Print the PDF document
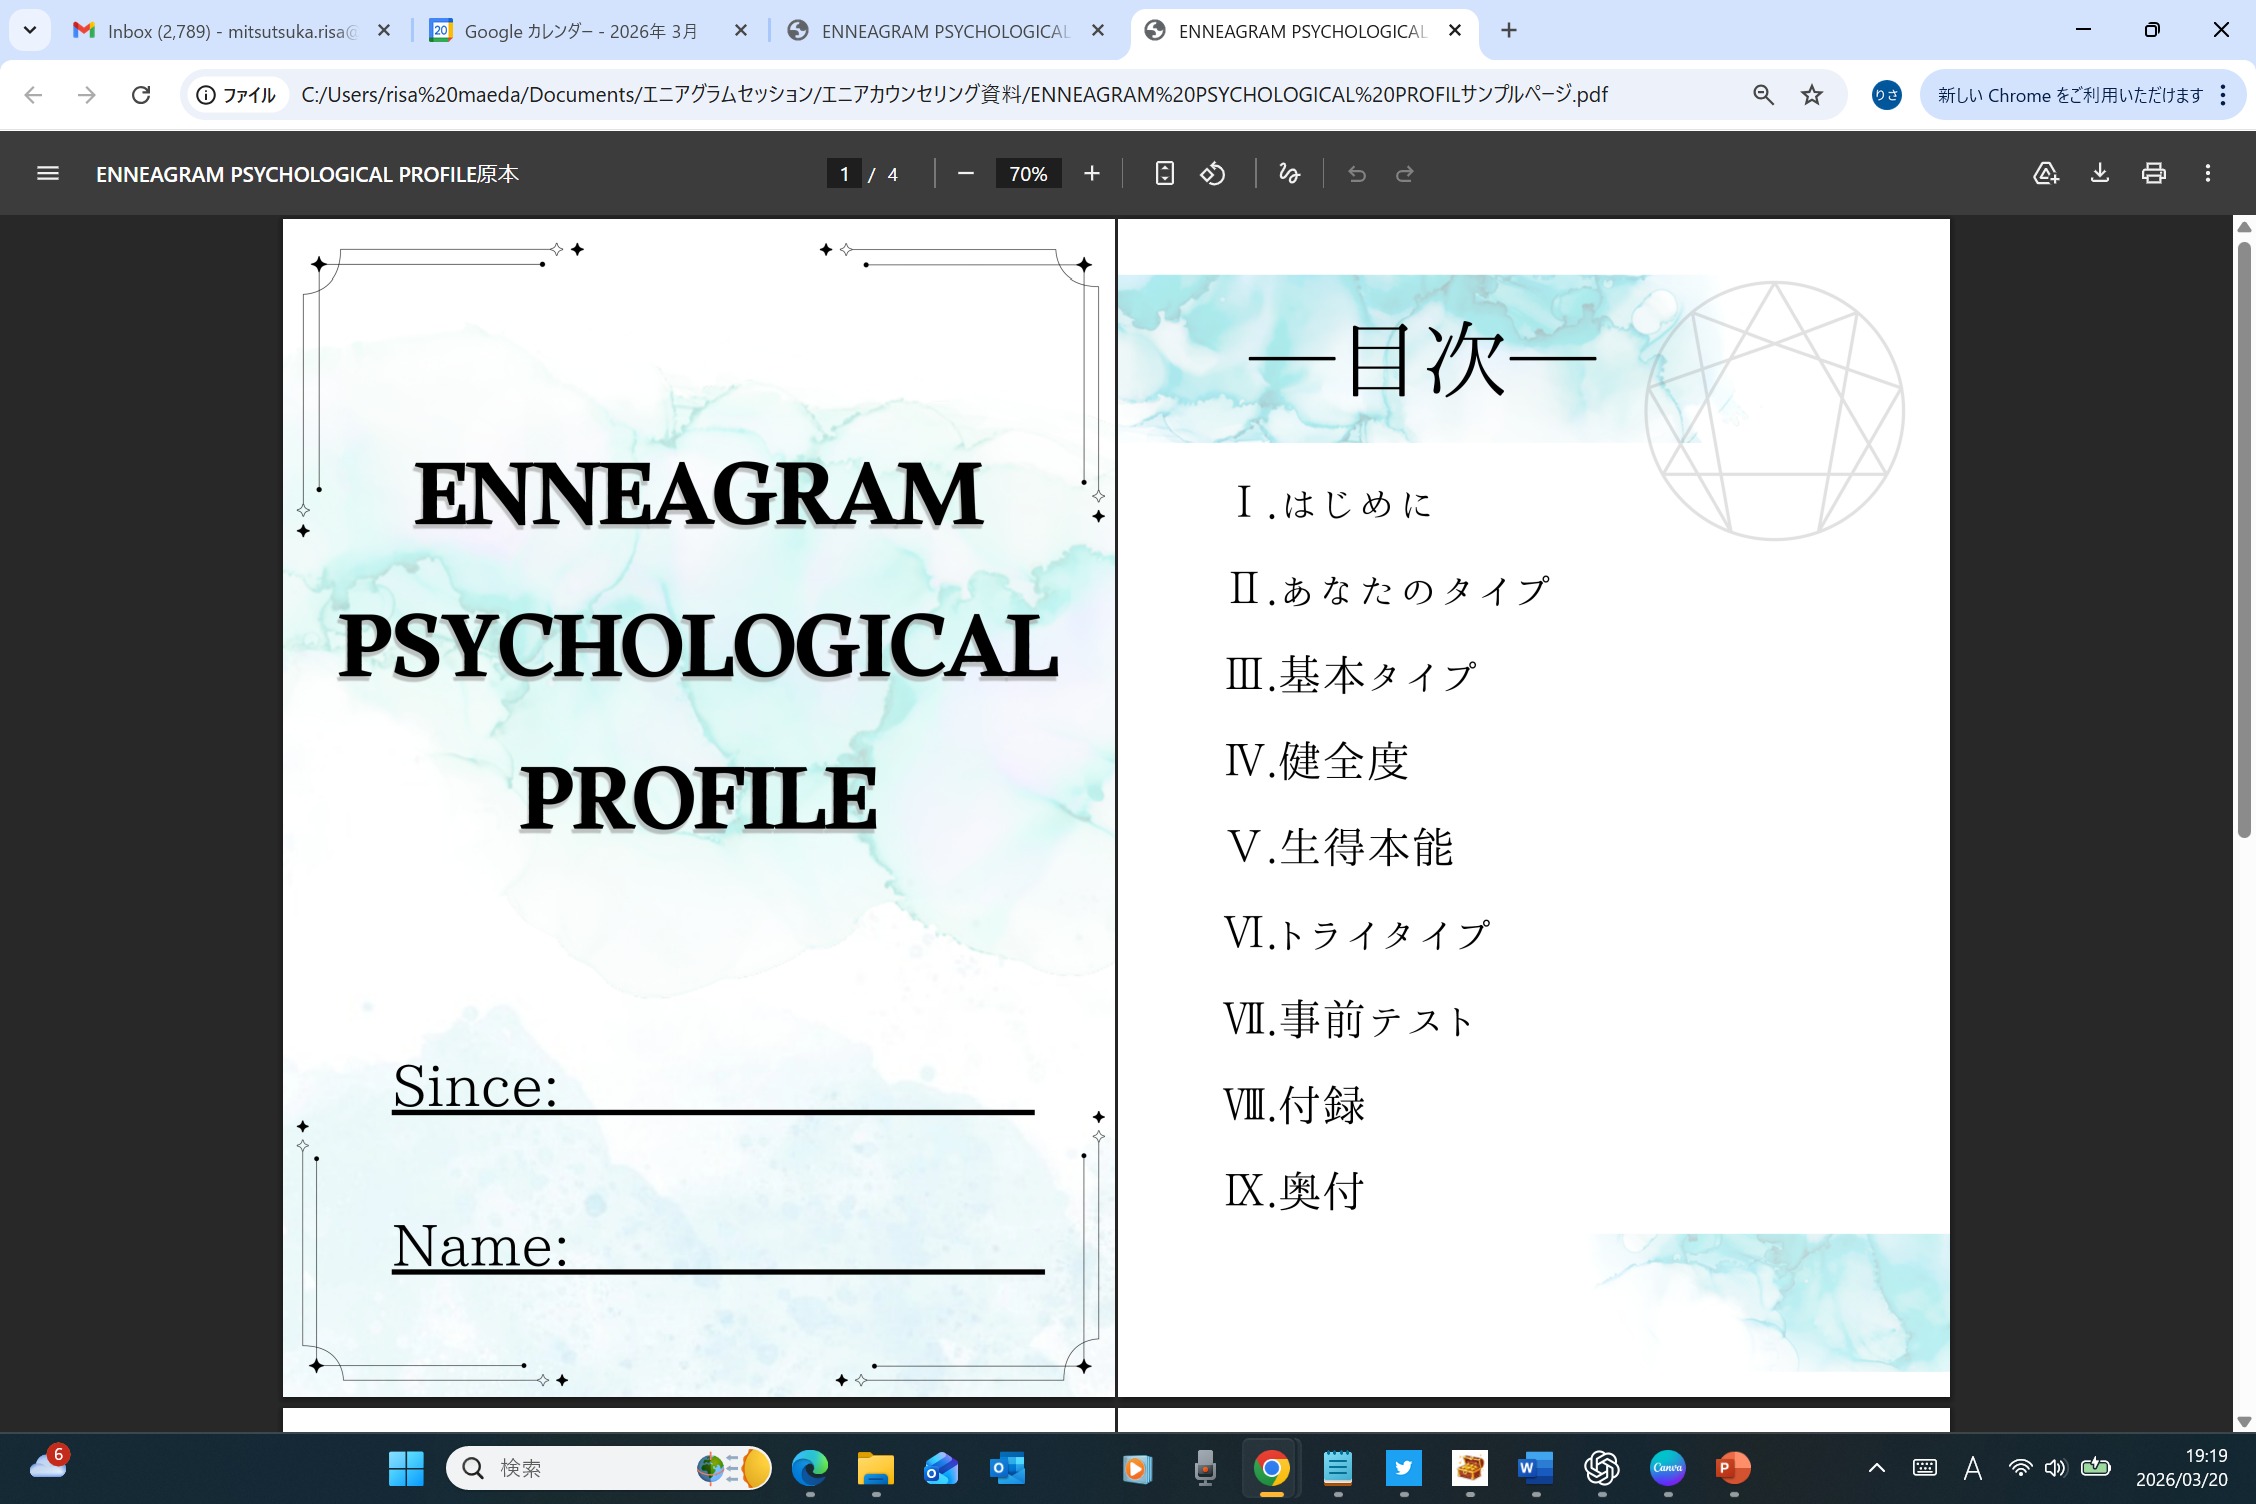 pos(2153,174)
